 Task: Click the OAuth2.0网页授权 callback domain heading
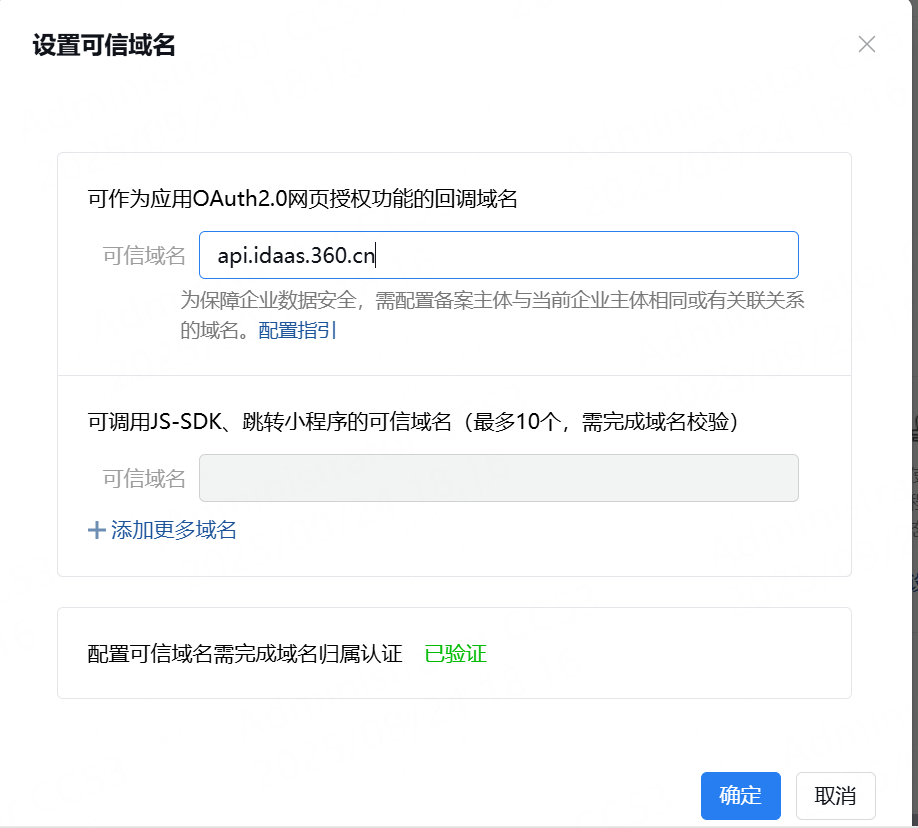coord(302,198)
